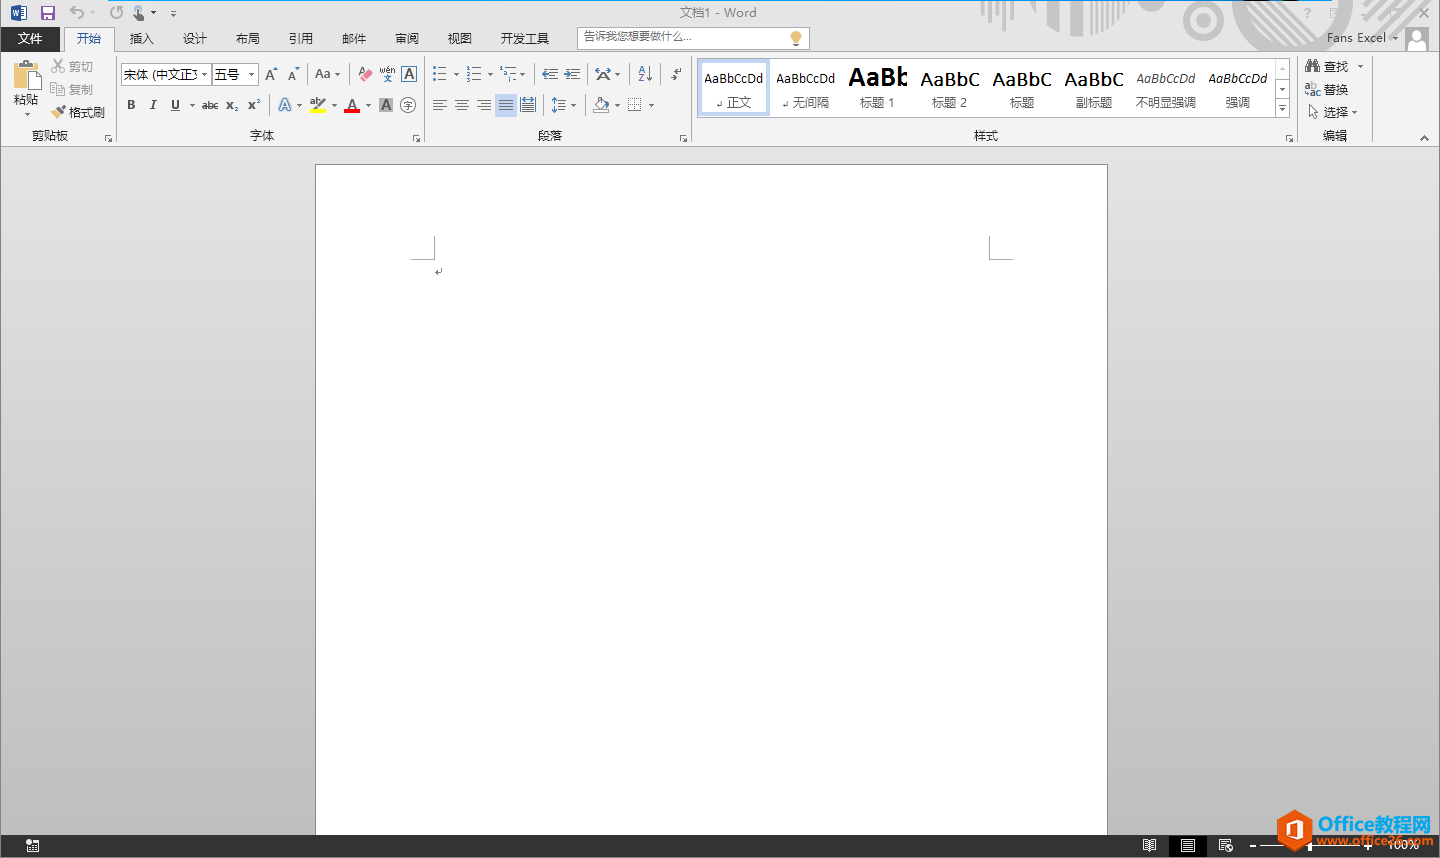The height and width of the screenshot is (858, 1440).
Task: Apply the 标题 1 style
Action: click(x=878, y=88)
